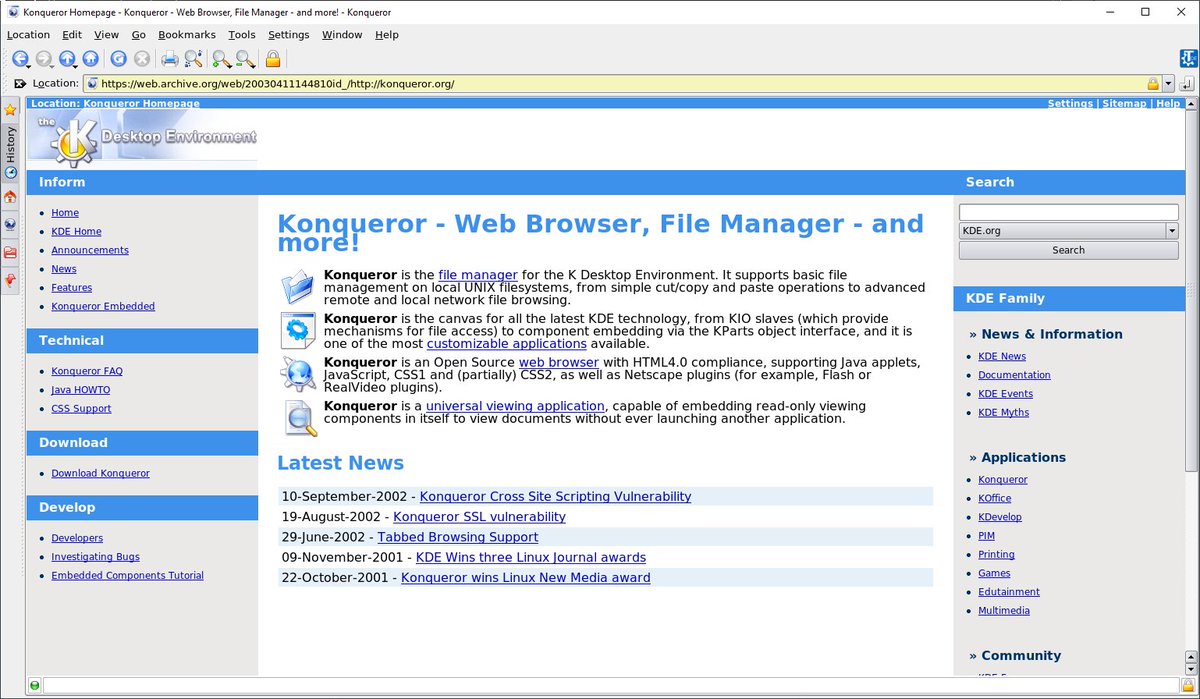
Task: Open the KDE Myths link
Action: (x=1003, y=412)
